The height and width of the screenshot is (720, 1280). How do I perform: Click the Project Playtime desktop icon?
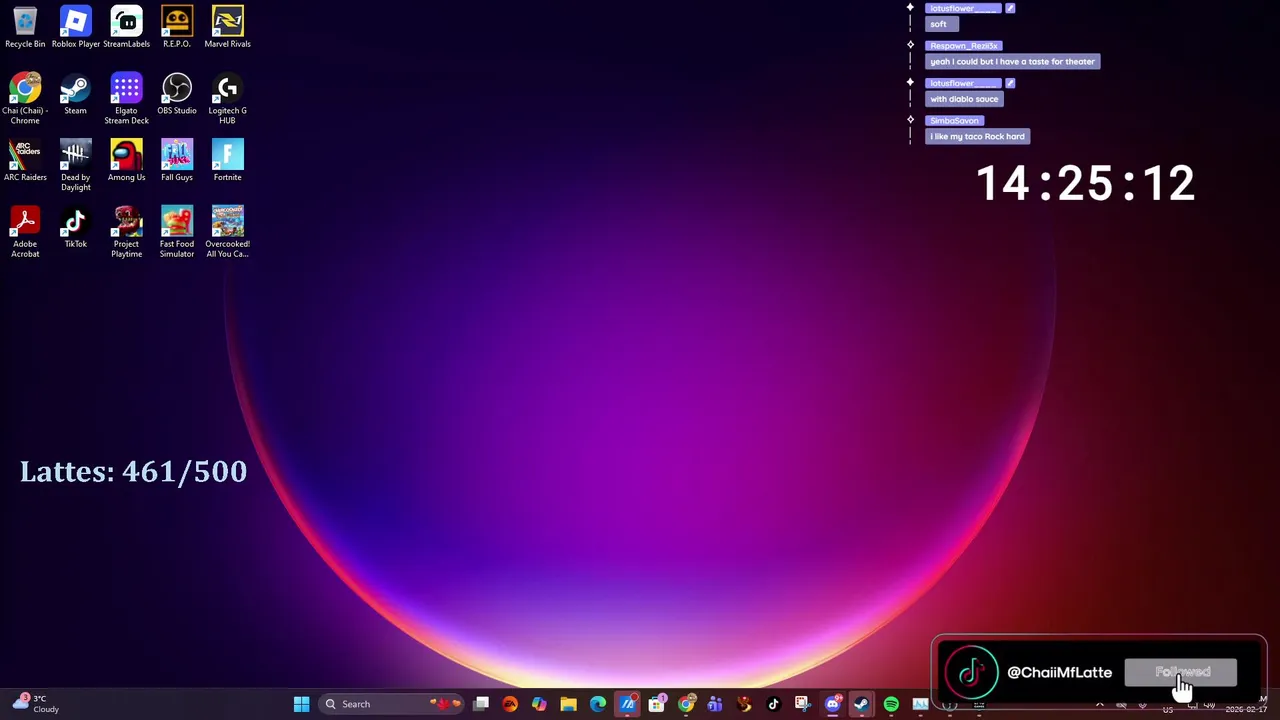[126, 232]
